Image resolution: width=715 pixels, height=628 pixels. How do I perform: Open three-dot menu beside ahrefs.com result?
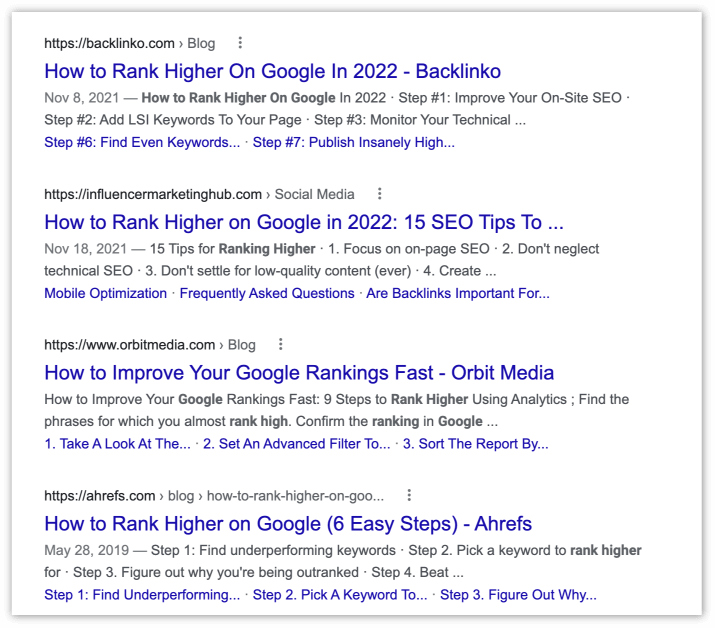coord(409,496)
